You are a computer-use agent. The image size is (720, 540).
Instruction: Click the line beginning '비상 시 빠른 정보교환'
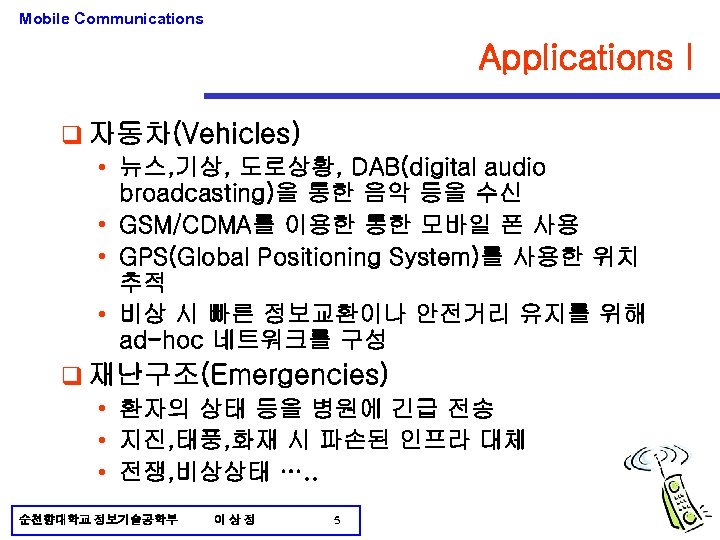coord(382,314)
